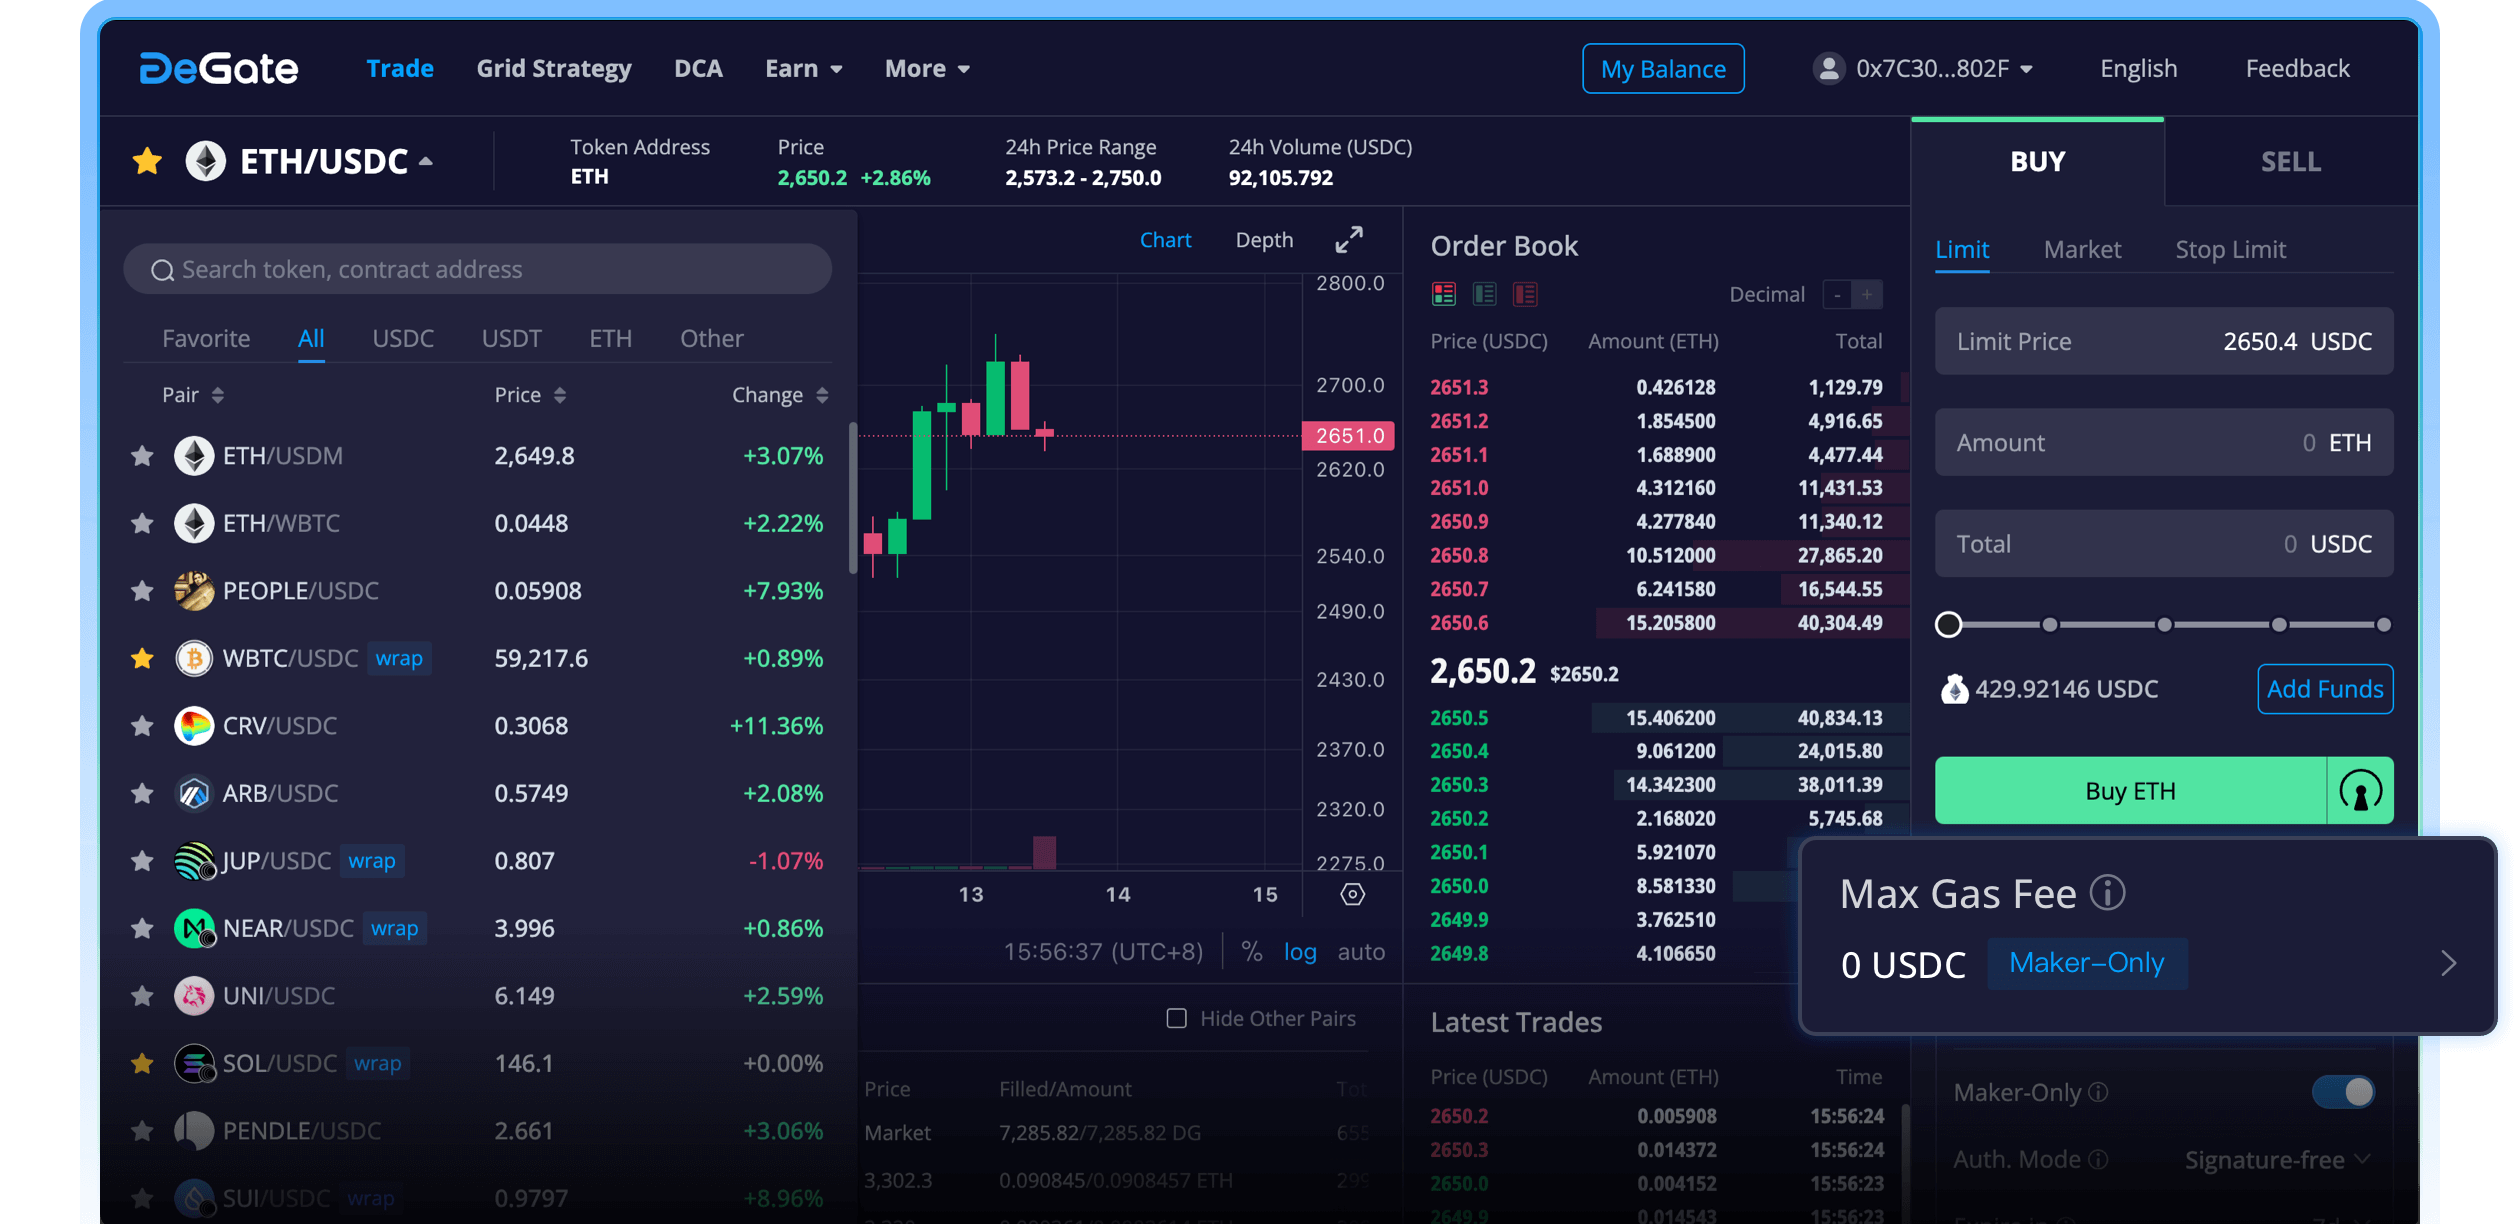Switch to the USDT pairs tab
Viewport: 2520px width, 1224px height.
point(511,338)
